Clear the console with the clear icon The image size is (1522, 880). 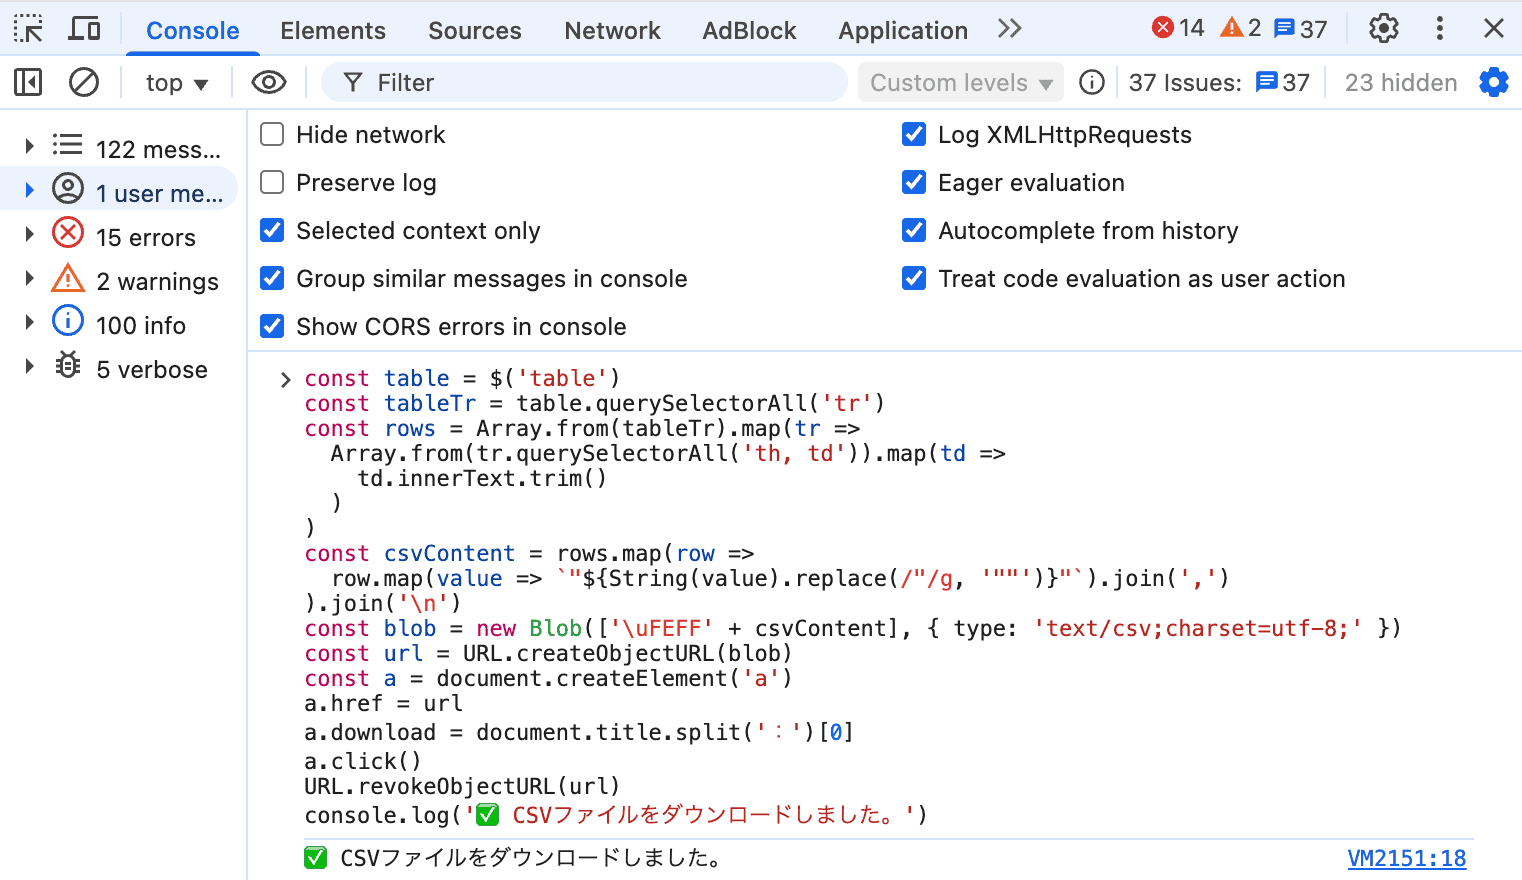click(x=84, y=82)
